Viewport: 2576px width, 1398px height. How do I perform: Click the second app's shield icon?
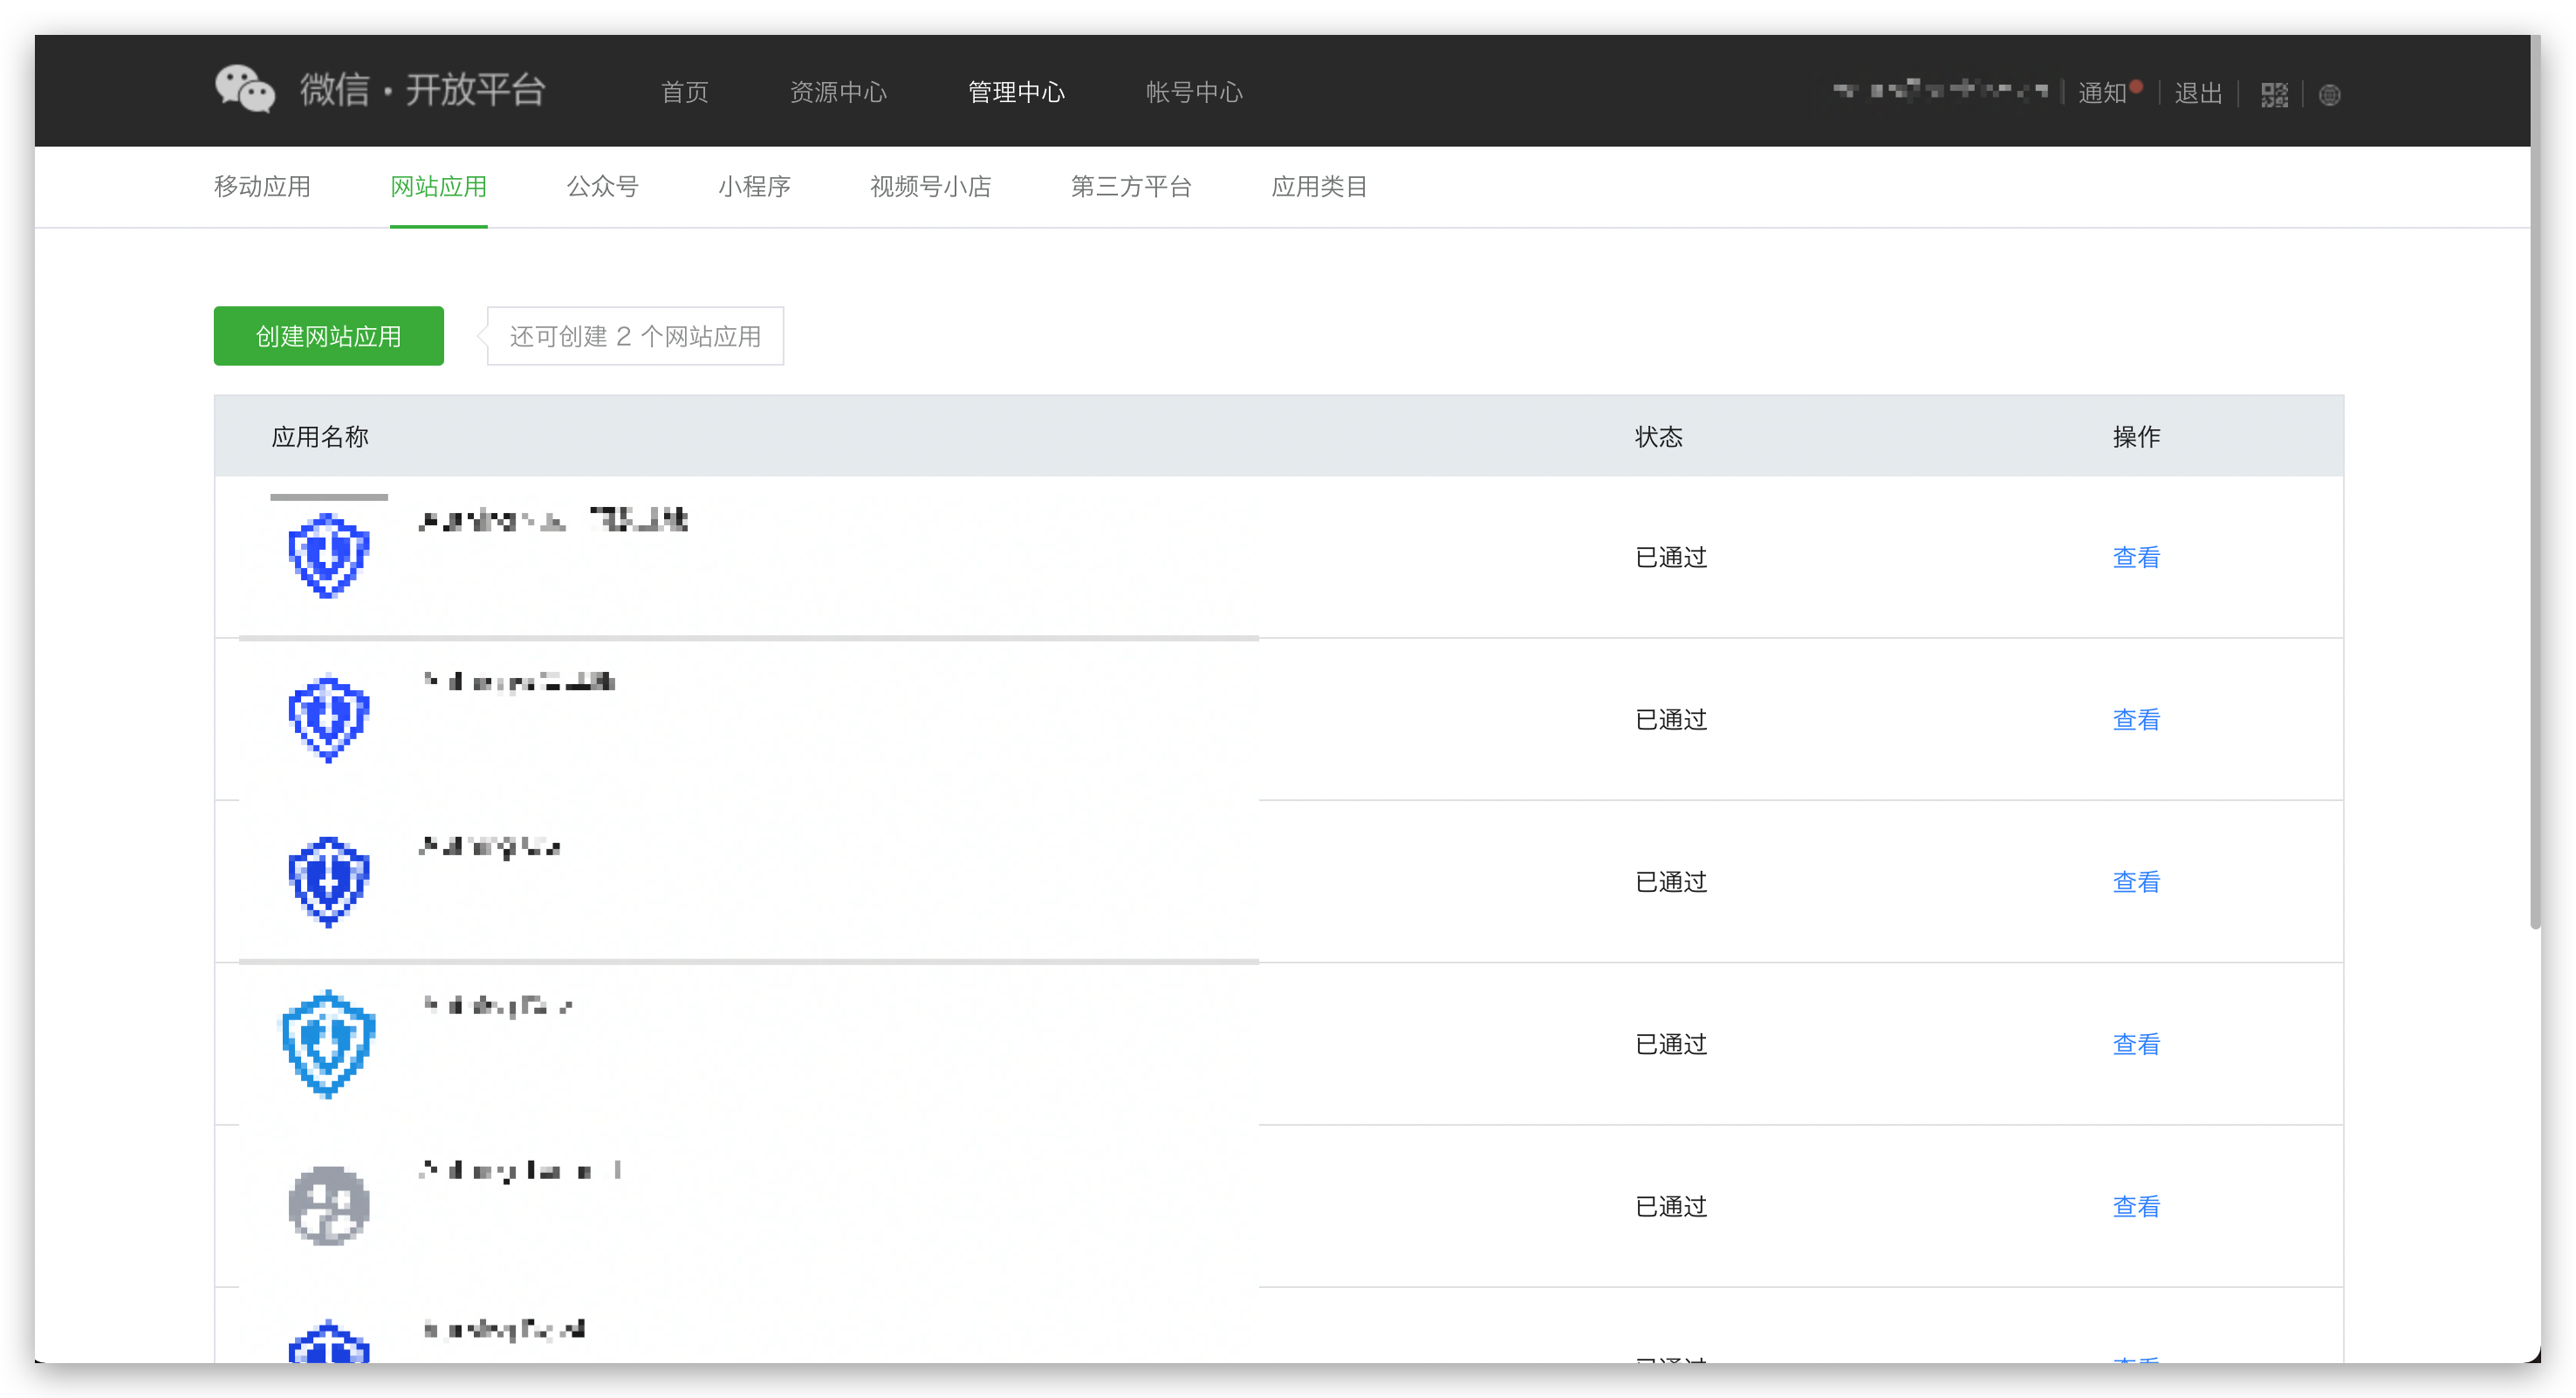click(x=328, y=718)
